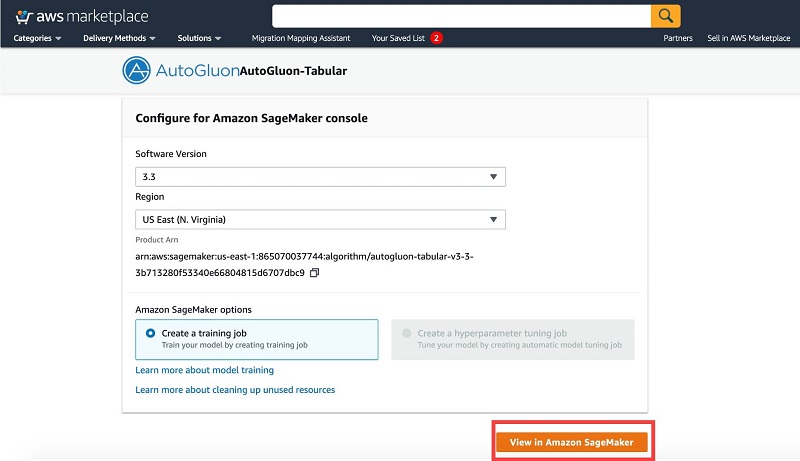Go to Partners page
Viewport: 800px width, 461px height.
[678, 38]
